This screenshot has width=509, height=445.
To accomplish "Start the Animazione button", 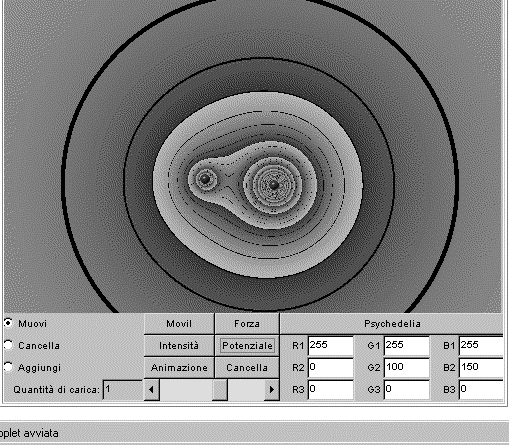I will 179,368.
